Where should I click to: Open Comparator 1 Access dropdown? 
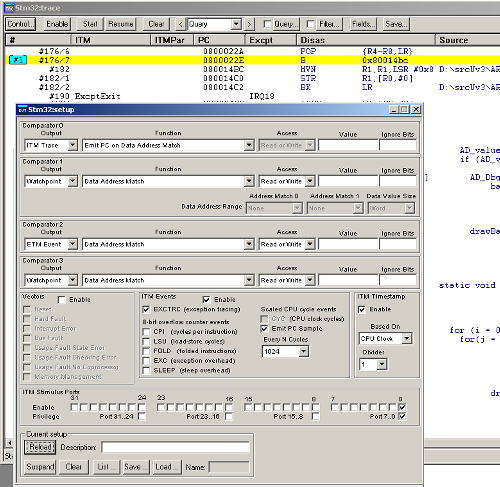310,181
